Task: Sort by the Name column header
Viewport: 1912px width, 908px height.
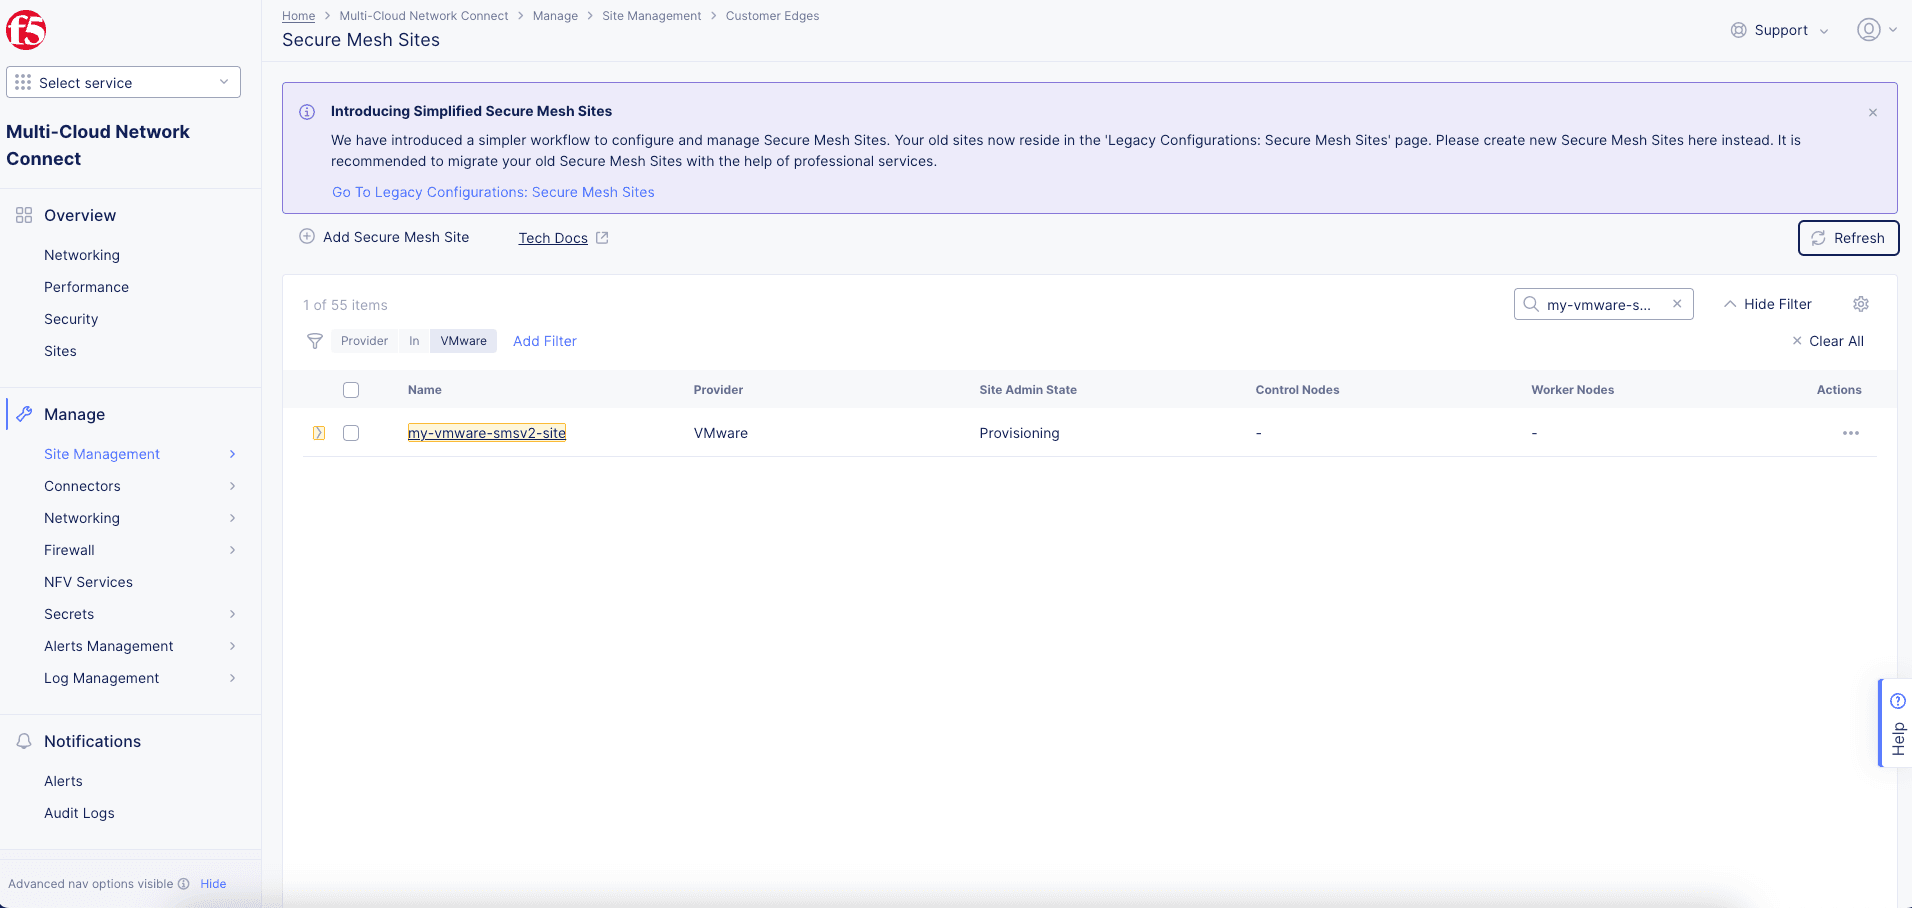Action: (x=425, y=390)
